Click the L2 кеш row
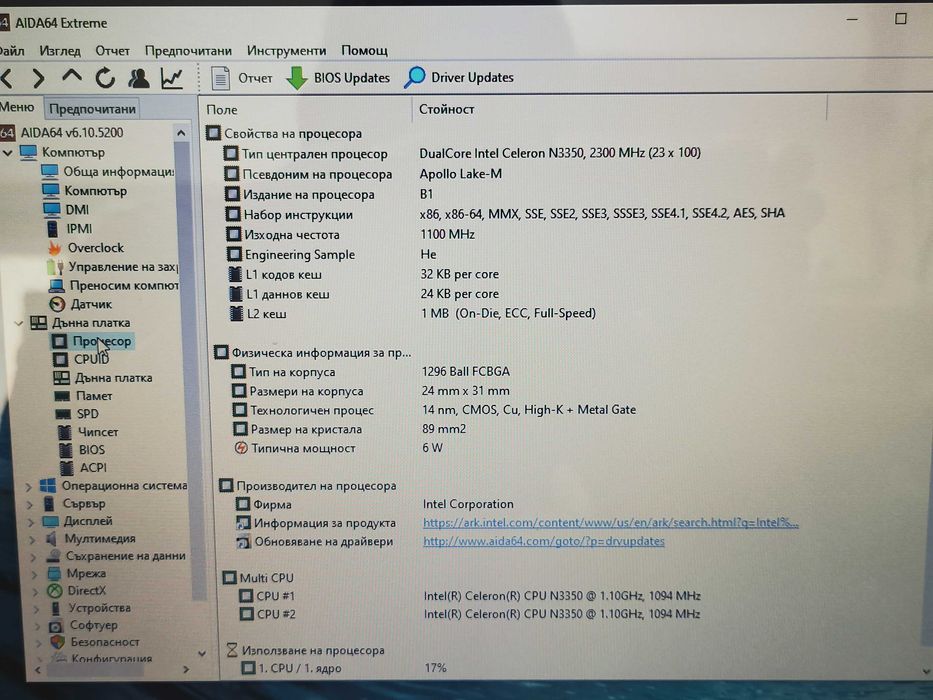Screen dimensions: 933x700 click(x=412, y=313)
